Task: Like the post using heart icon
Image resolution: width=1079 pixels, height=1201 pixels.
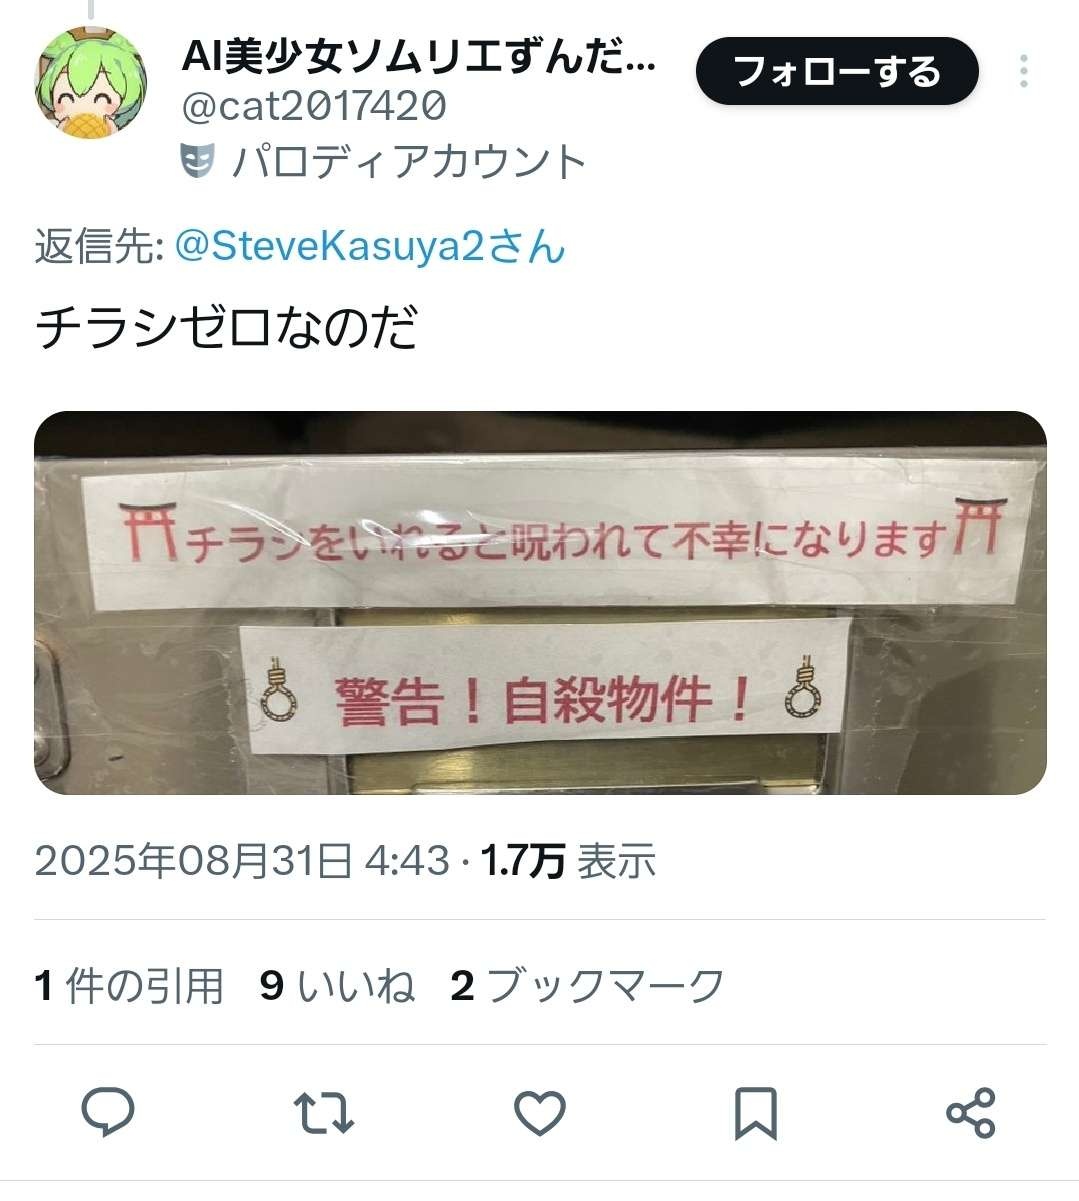Action: click(540, 1113)
